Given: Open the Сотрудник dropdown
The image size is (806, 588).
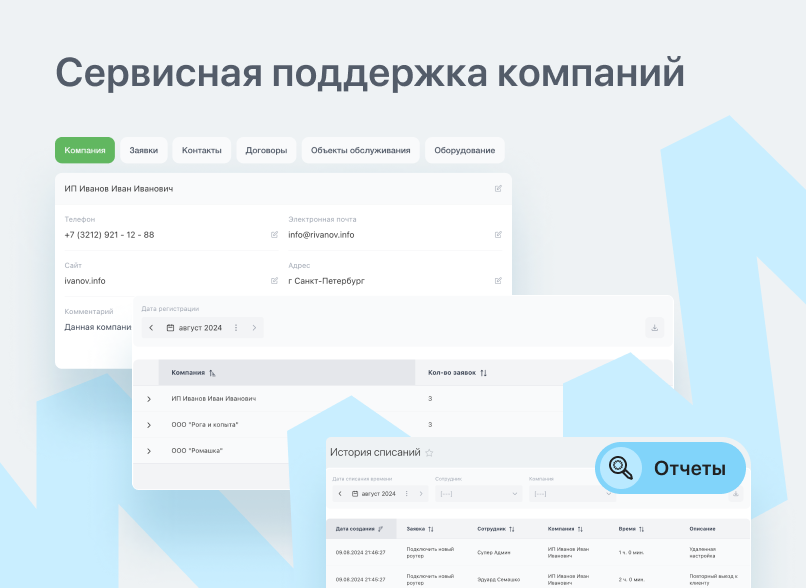Looking at the screenshot, I should click(x=477, y=493).
